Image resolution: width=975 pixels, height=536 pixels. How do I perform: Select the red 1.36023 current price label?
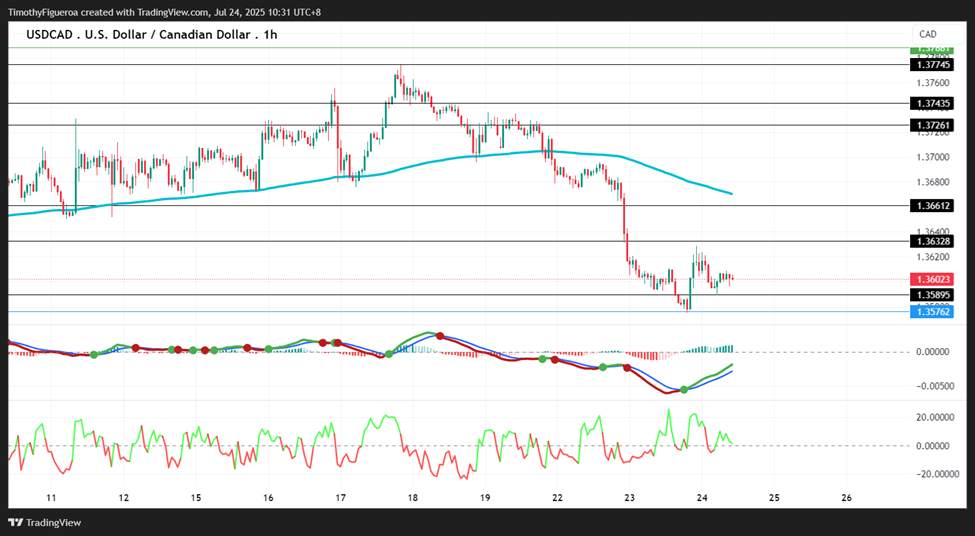(930, 280)
